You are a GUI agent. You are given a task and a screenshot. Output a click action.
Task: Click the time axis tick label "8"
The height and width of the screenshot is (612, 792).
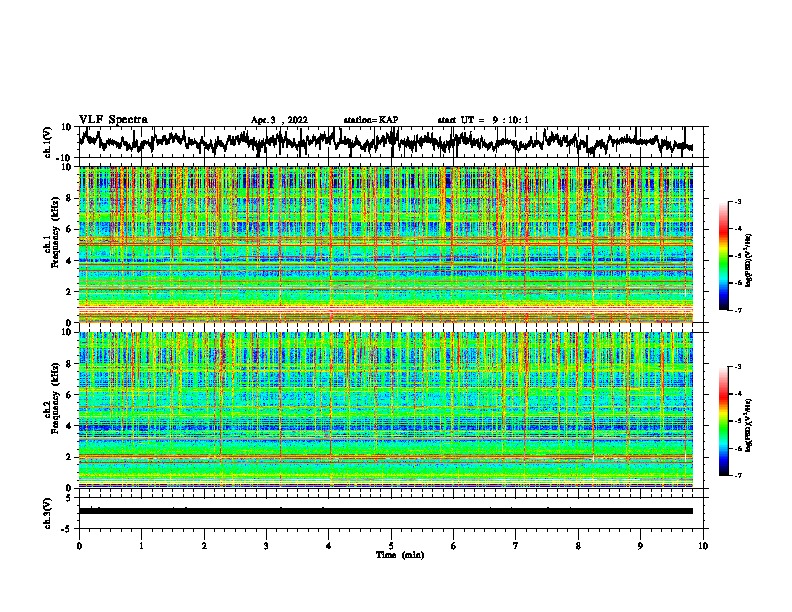tap(578, 546)
